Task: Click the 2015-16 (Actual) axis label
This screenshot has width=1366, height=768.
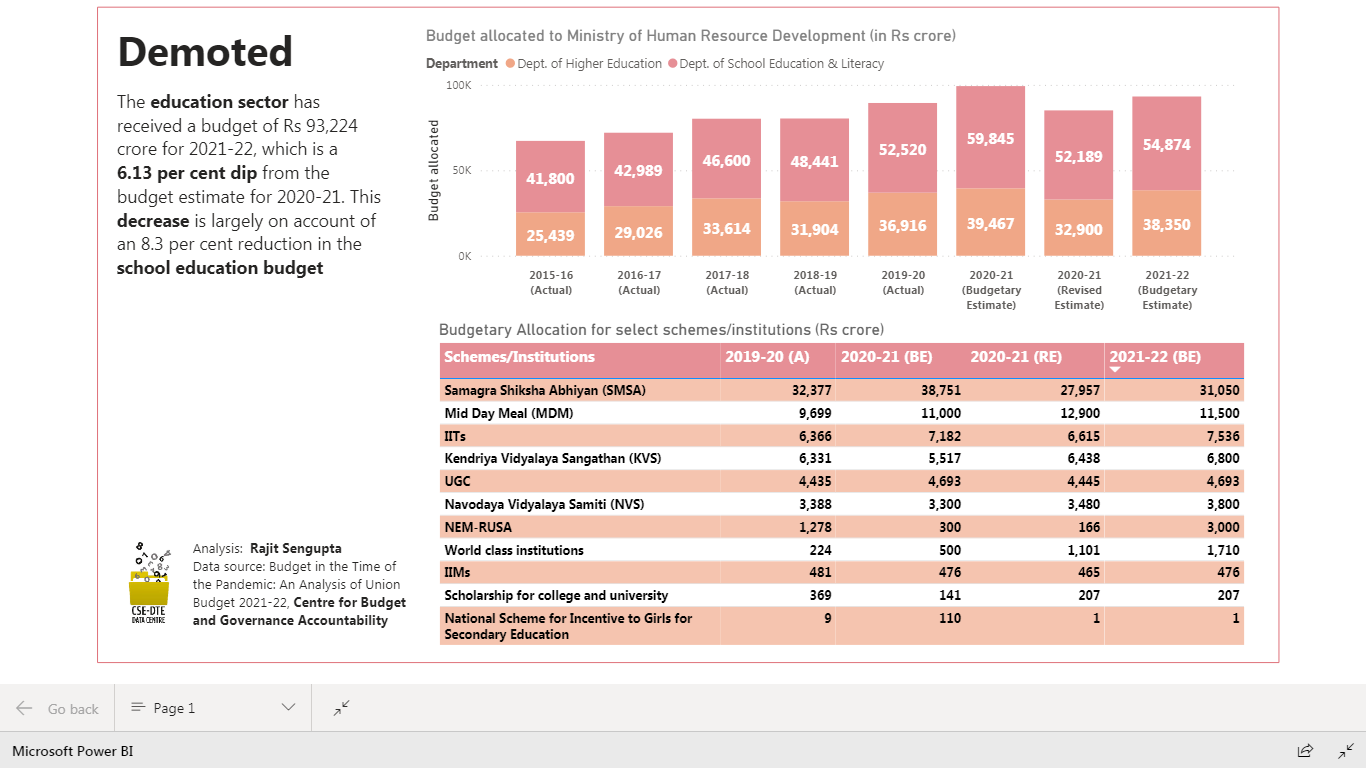Action: pyautogui.click(x=551, y=283)
